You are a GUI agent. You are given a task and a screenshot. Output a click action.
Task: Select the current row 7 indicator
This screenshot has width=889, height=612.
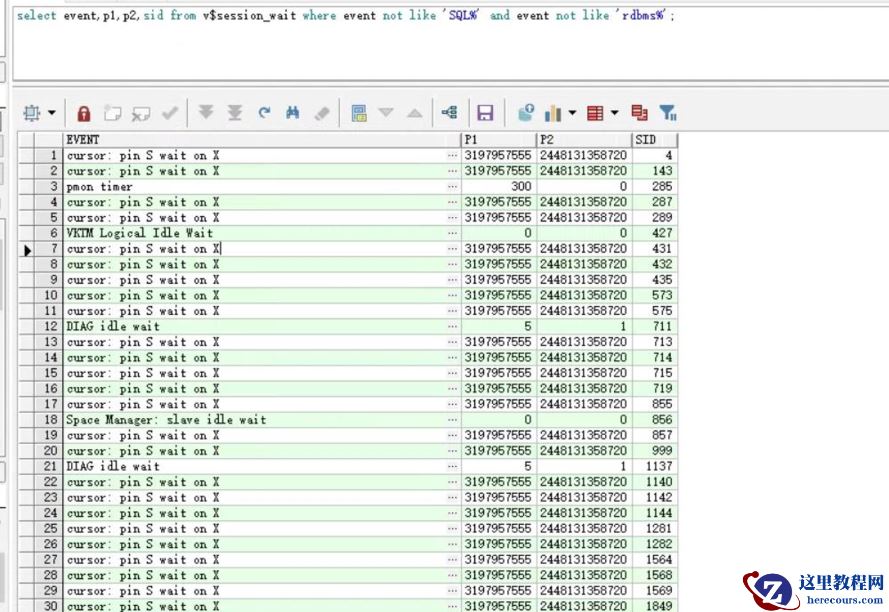pyautogui.click(x=27, y=249)
